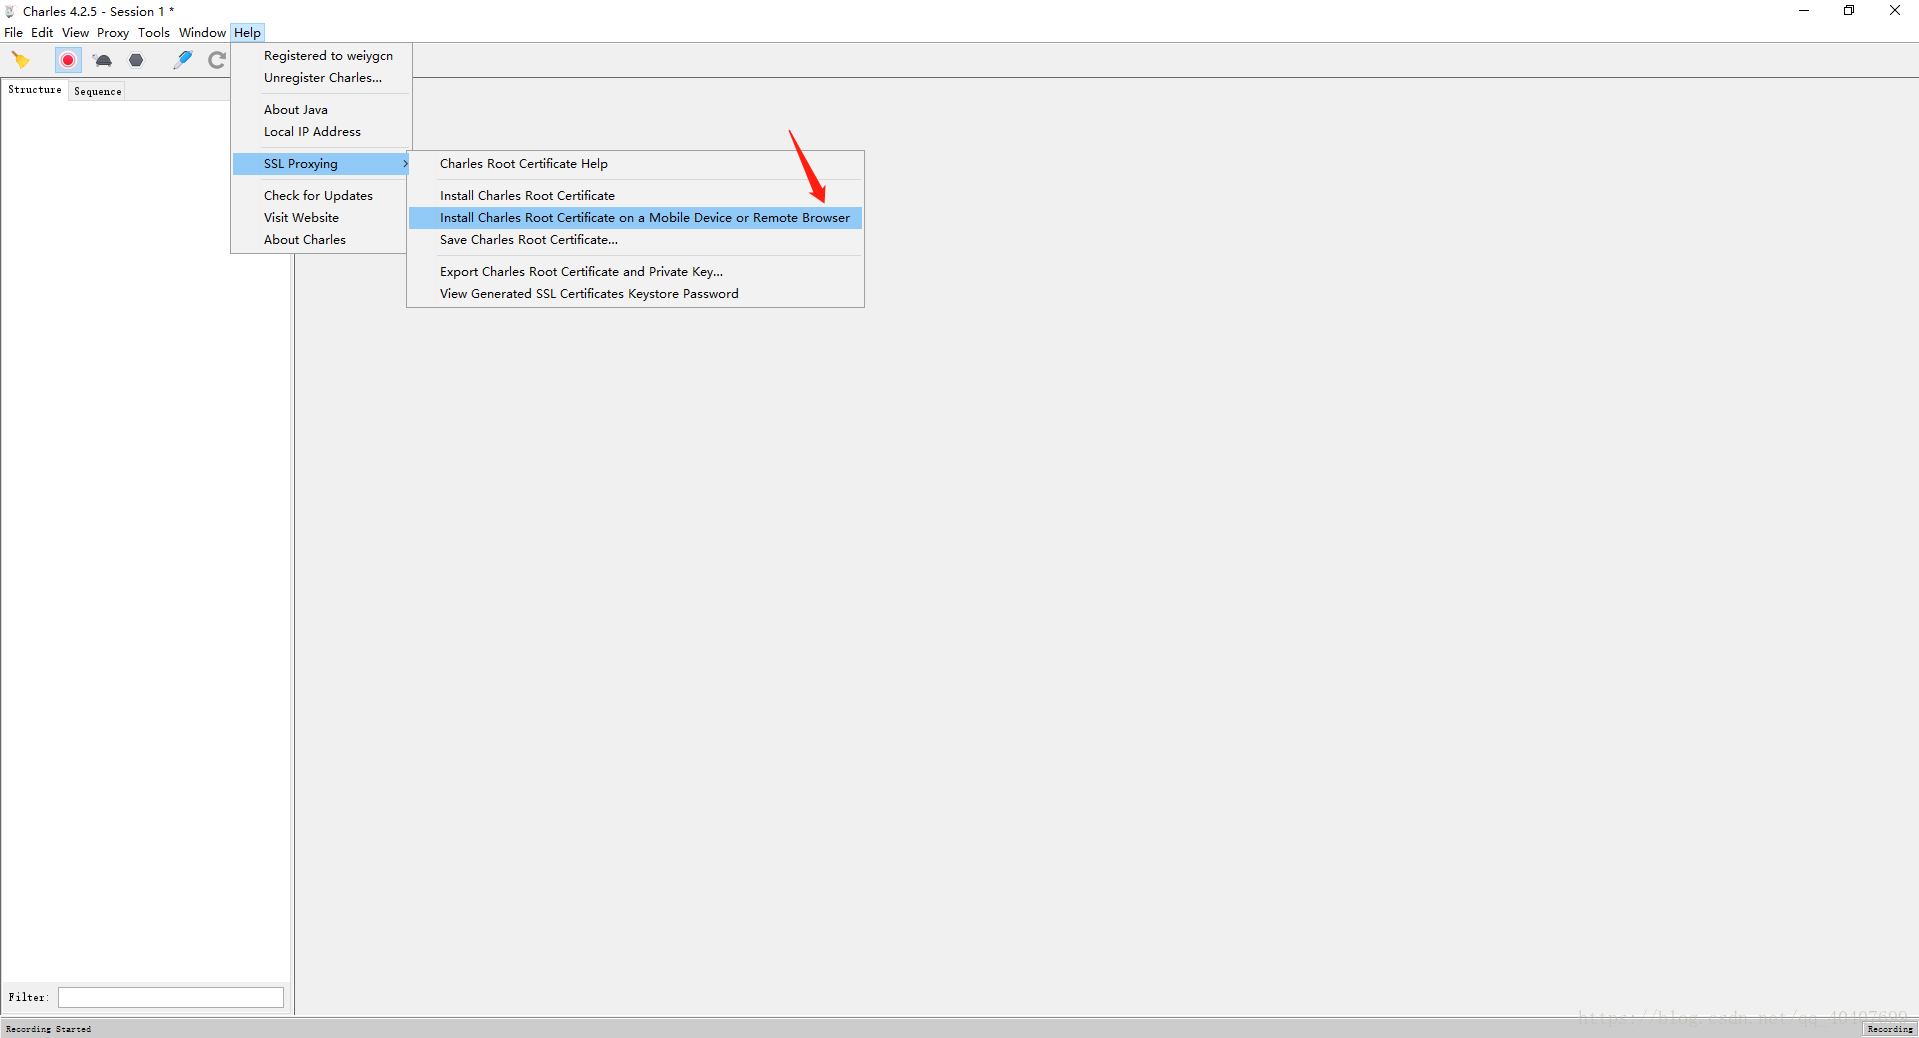Close the open Help menu

coord(247,32)
